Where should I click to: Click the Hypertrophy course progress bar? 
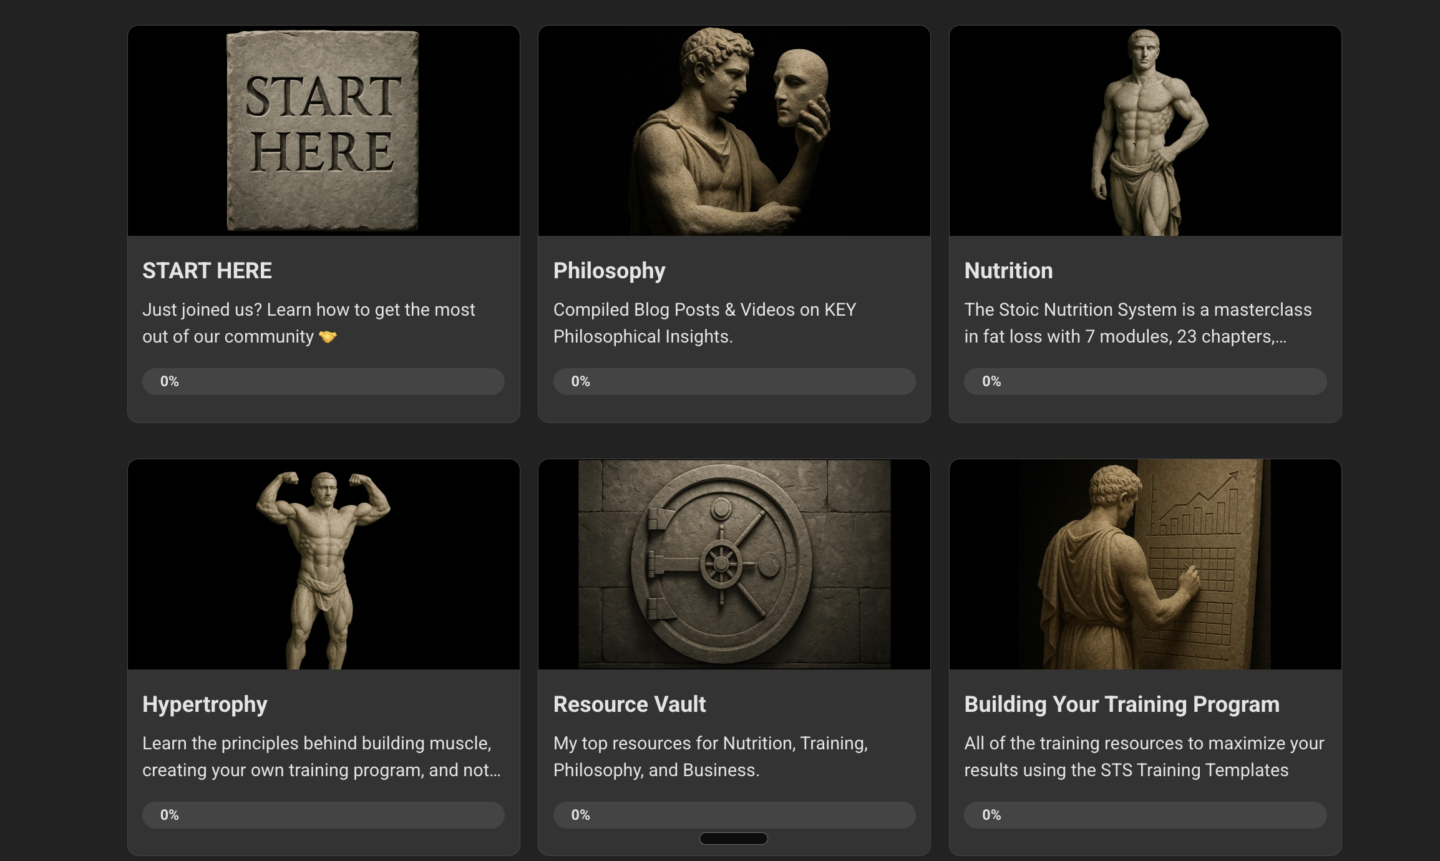(x=323, y=815)
